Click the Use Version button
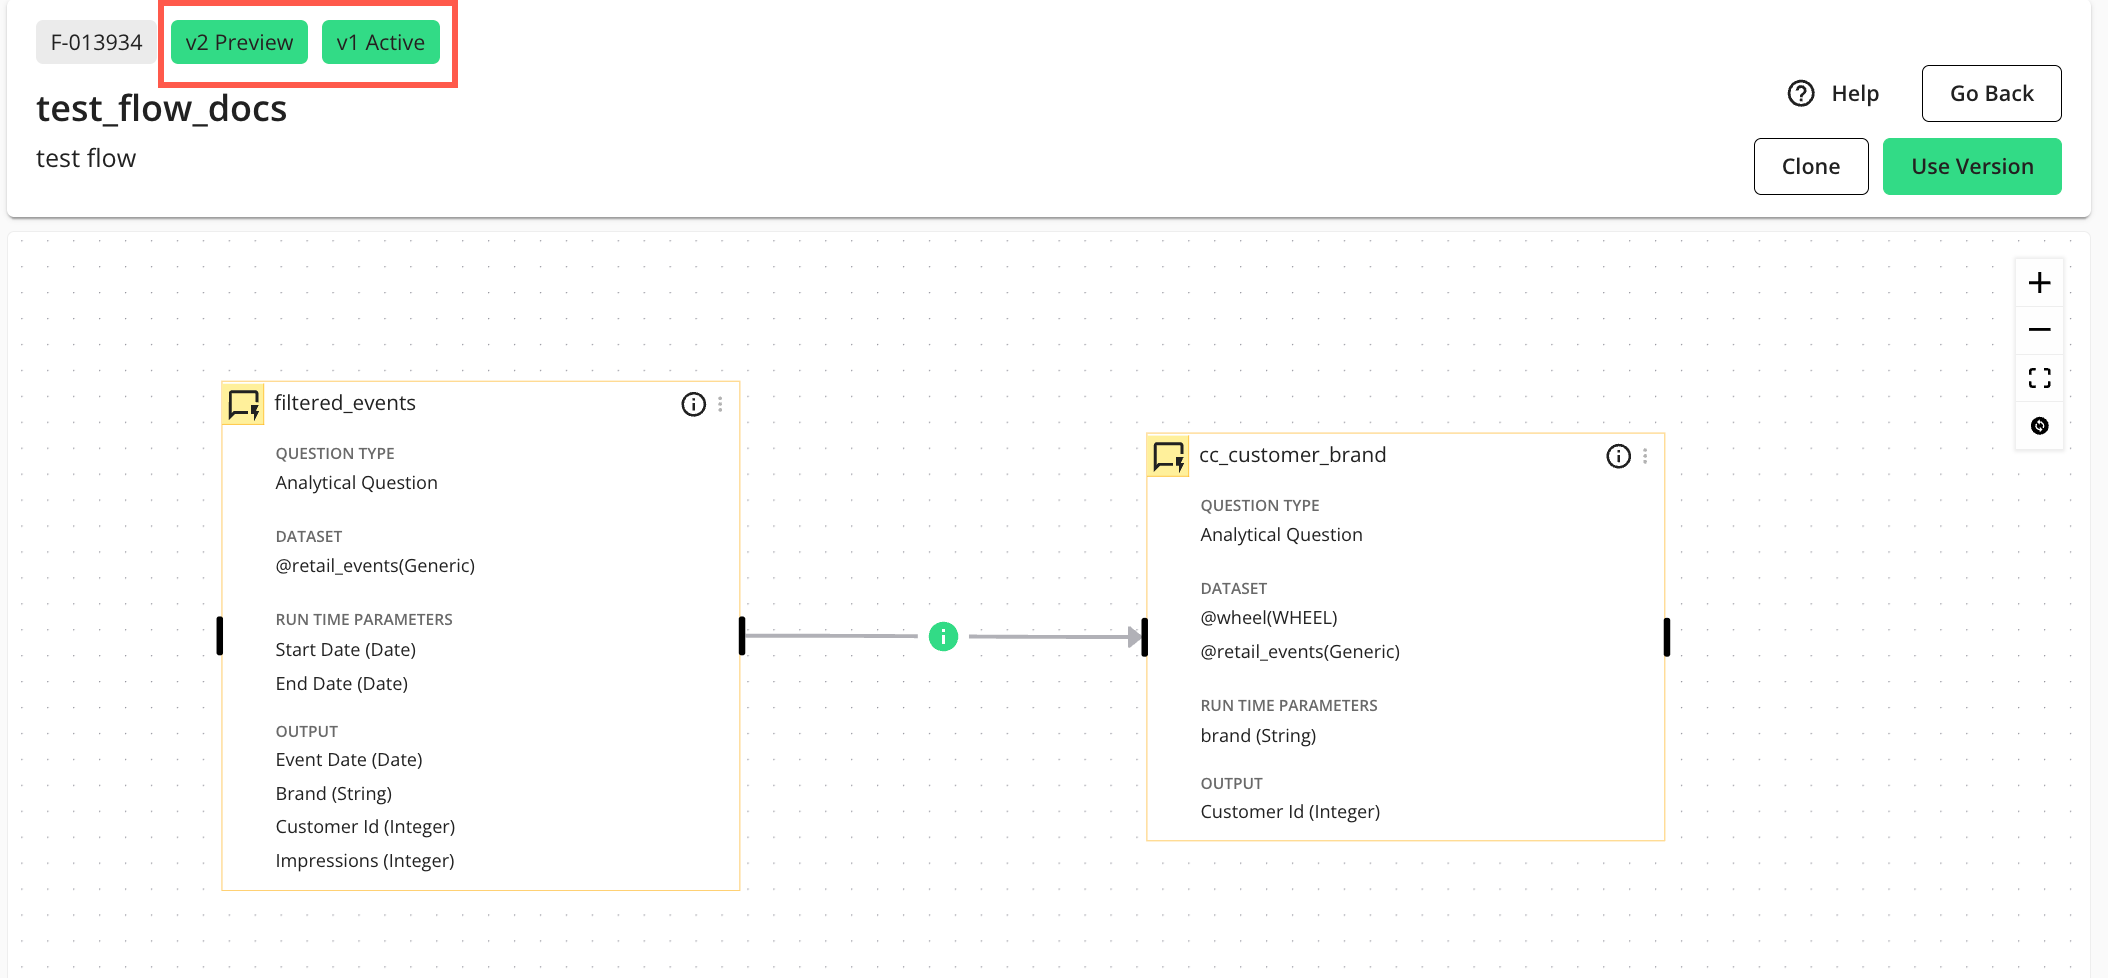This screenshot has width=2108, height=978. [x=1971, y=166]
